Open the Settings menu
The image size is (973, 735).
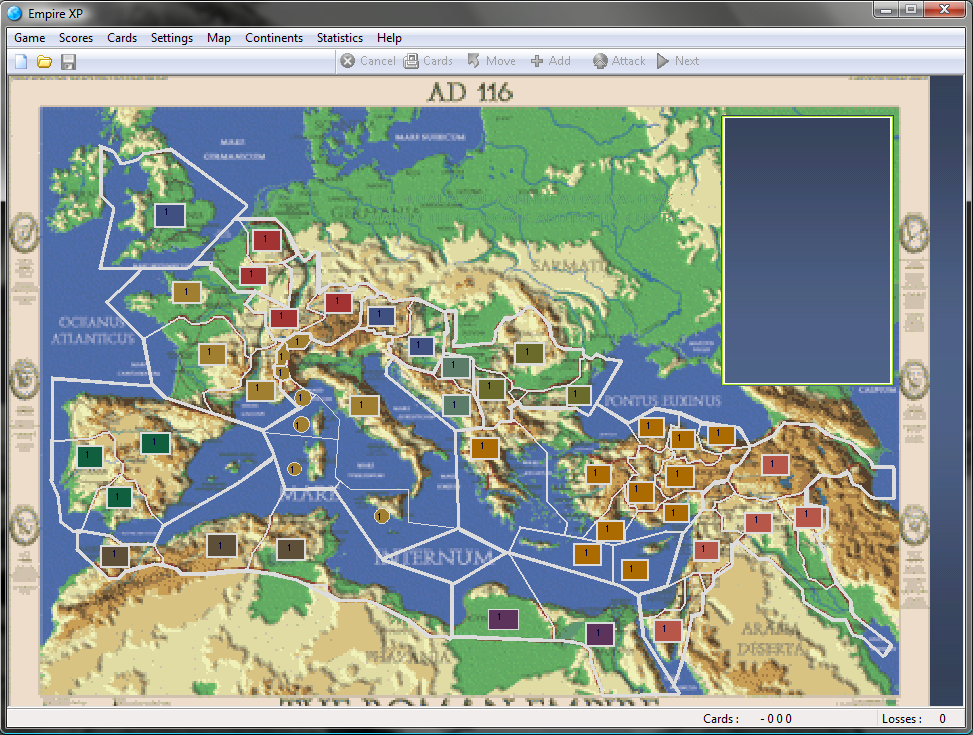(x=172, y=38)
